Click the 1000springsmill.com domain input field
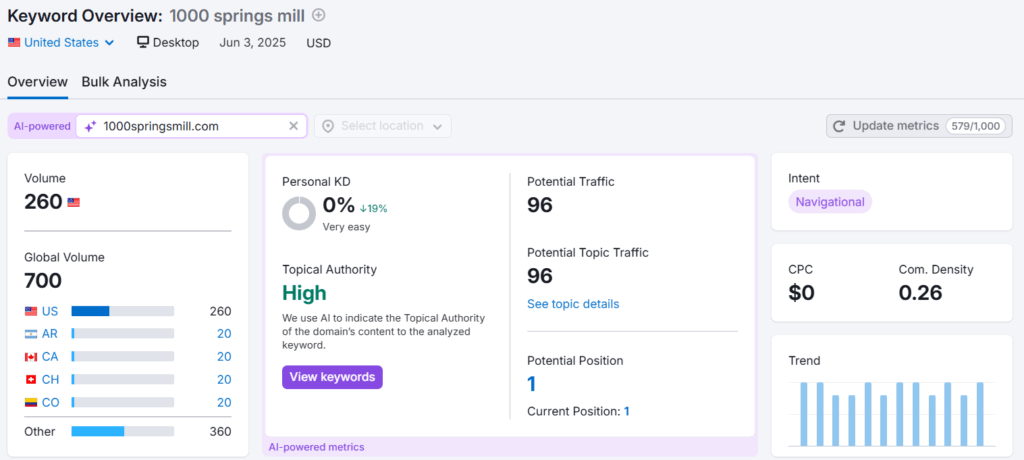Screen dimensions: 1024x460 click(x=191, y=126)
